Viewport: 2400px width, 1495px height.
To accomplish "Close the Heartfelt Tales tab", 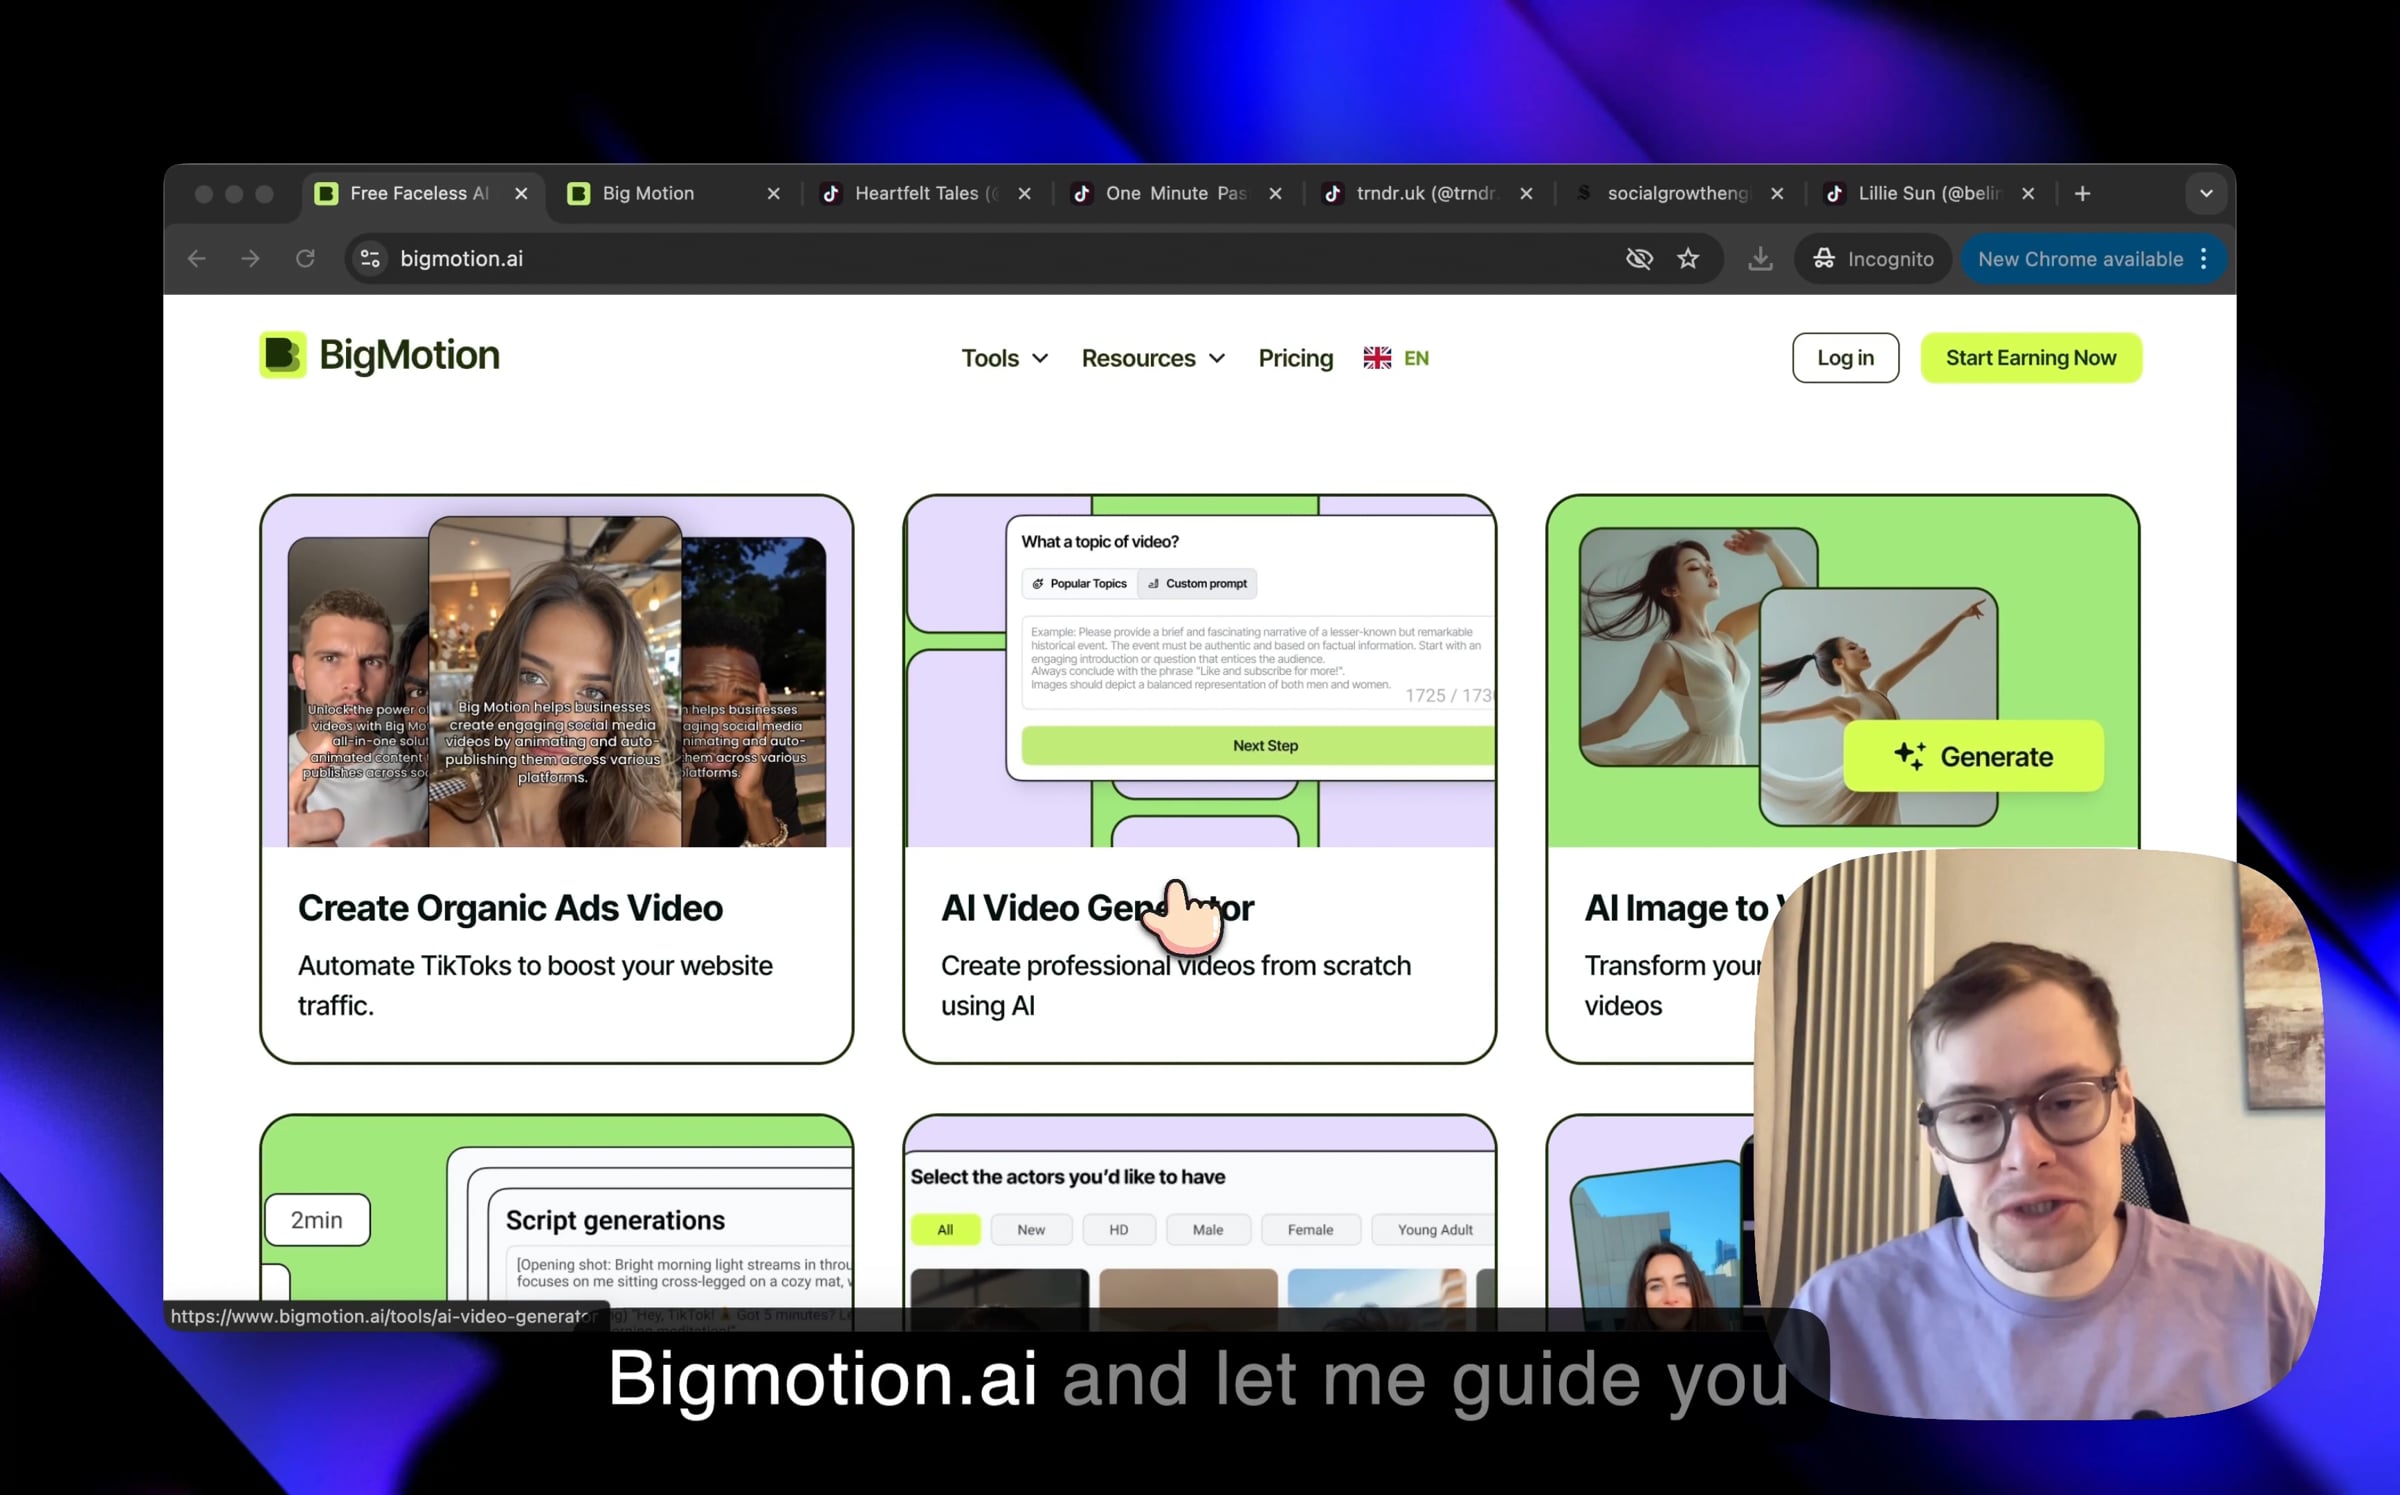I will (1024, 194).
